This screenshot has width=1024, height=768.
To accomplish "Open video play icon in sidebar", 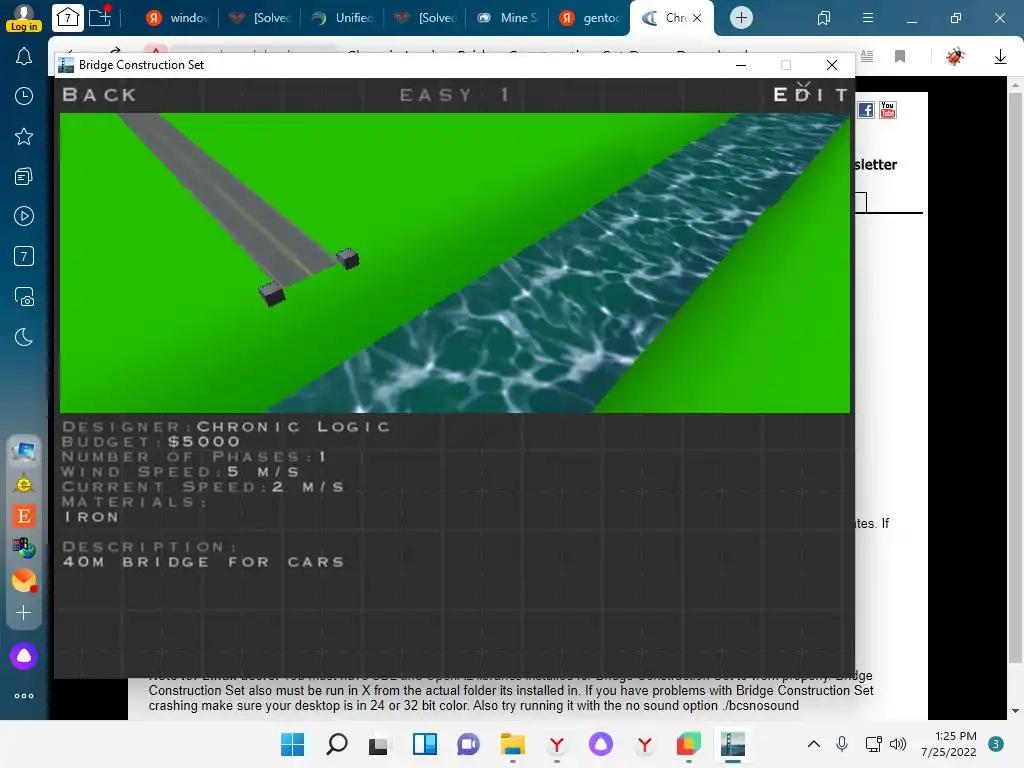I will click(x=24, y=216).
